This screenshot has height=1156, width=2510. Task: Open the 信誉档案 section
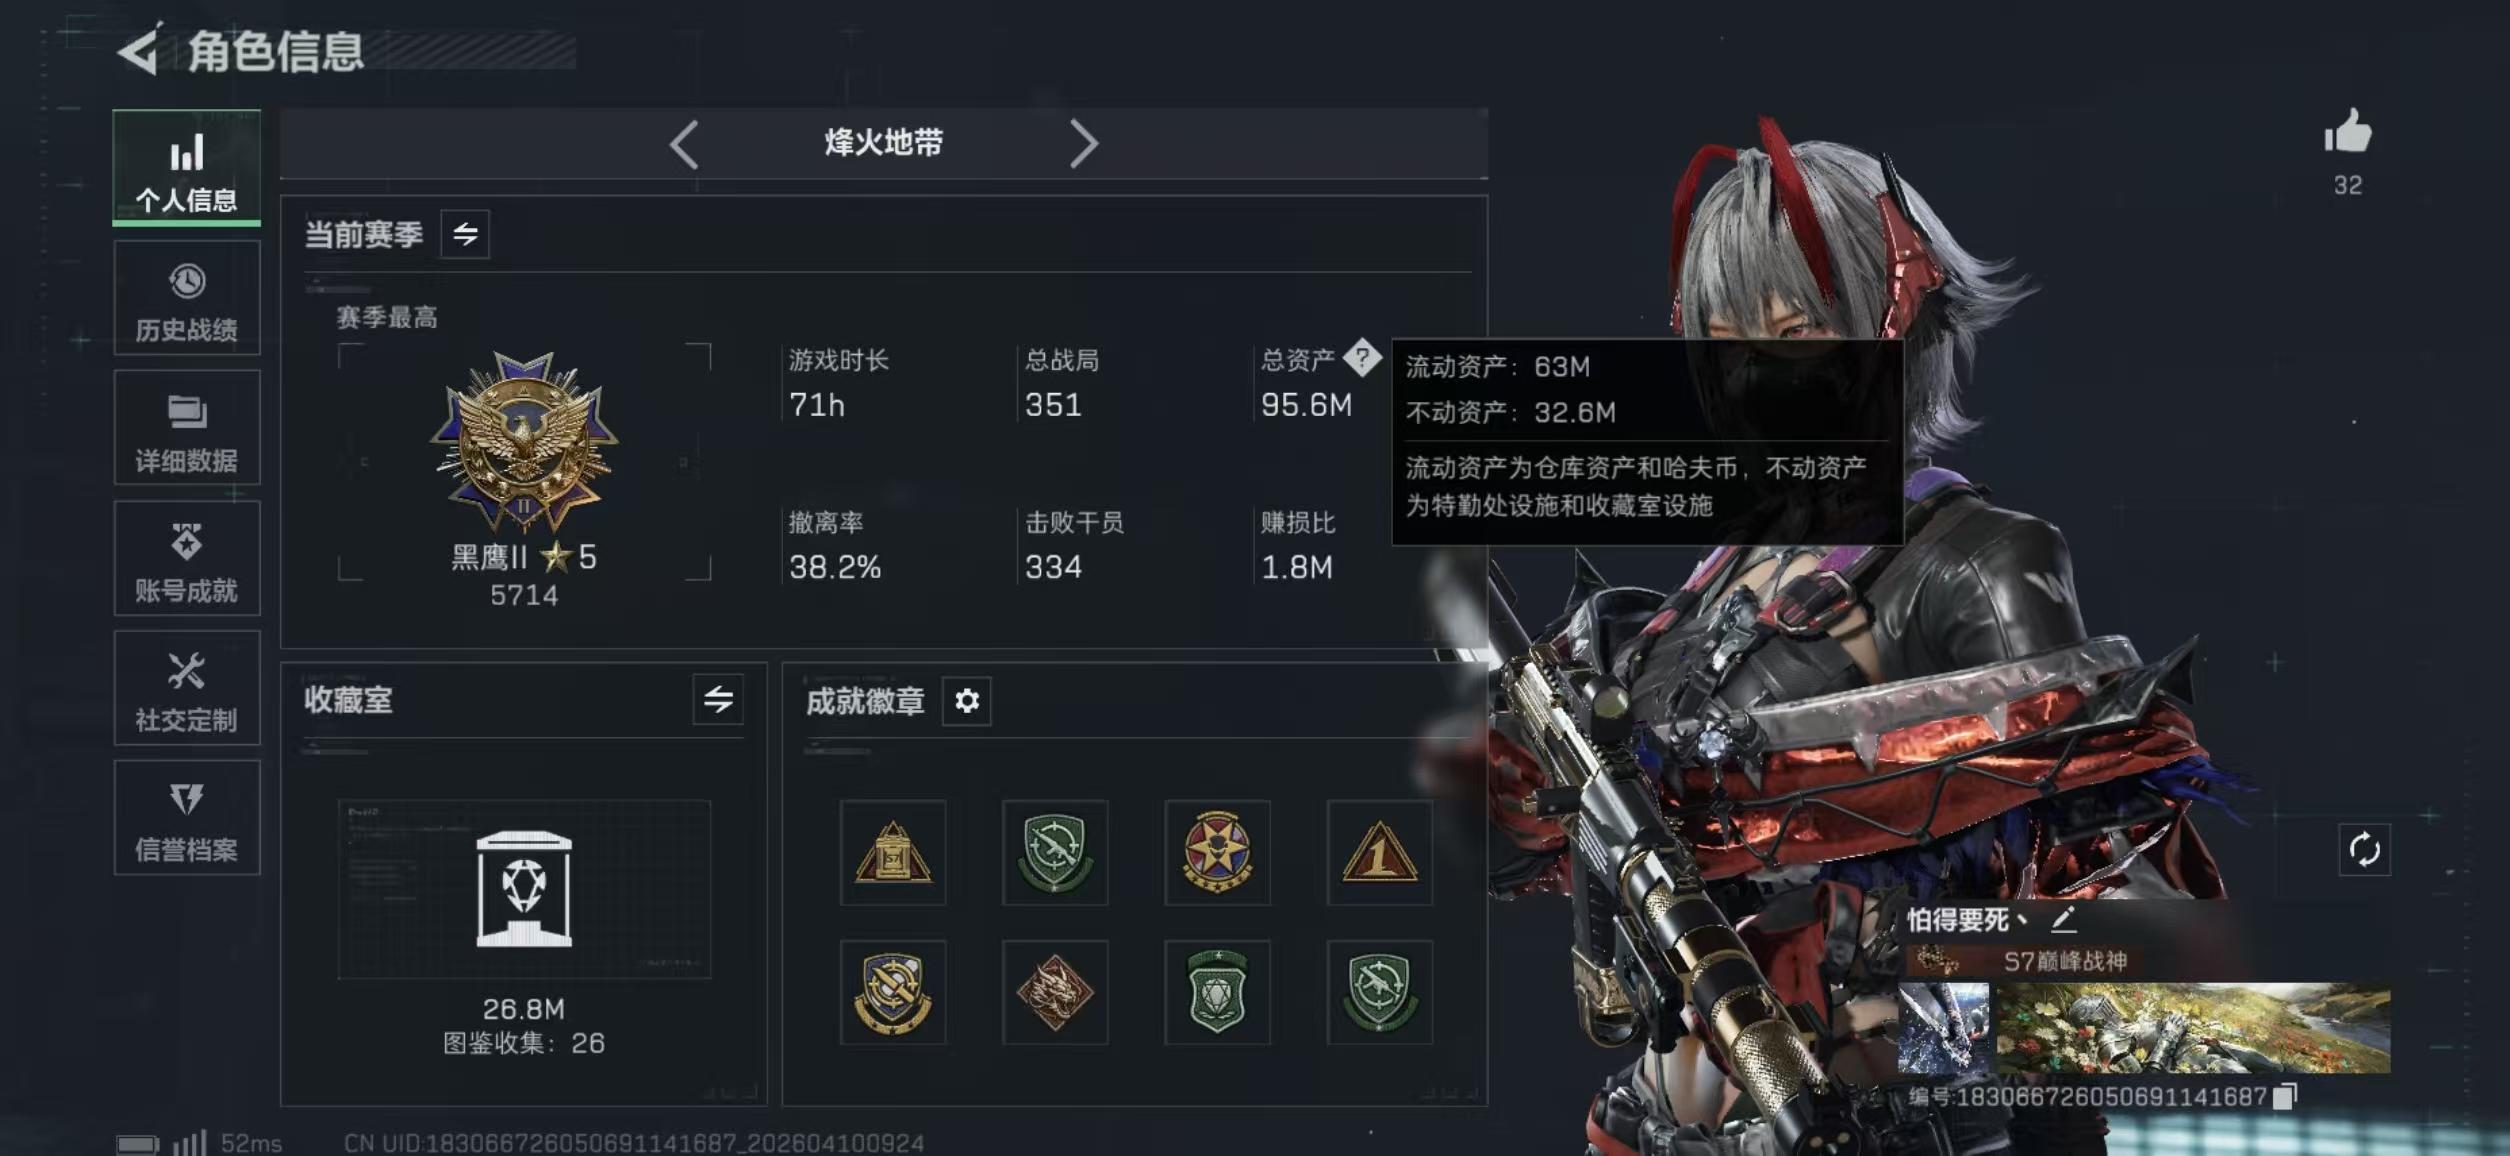point(187,818)
